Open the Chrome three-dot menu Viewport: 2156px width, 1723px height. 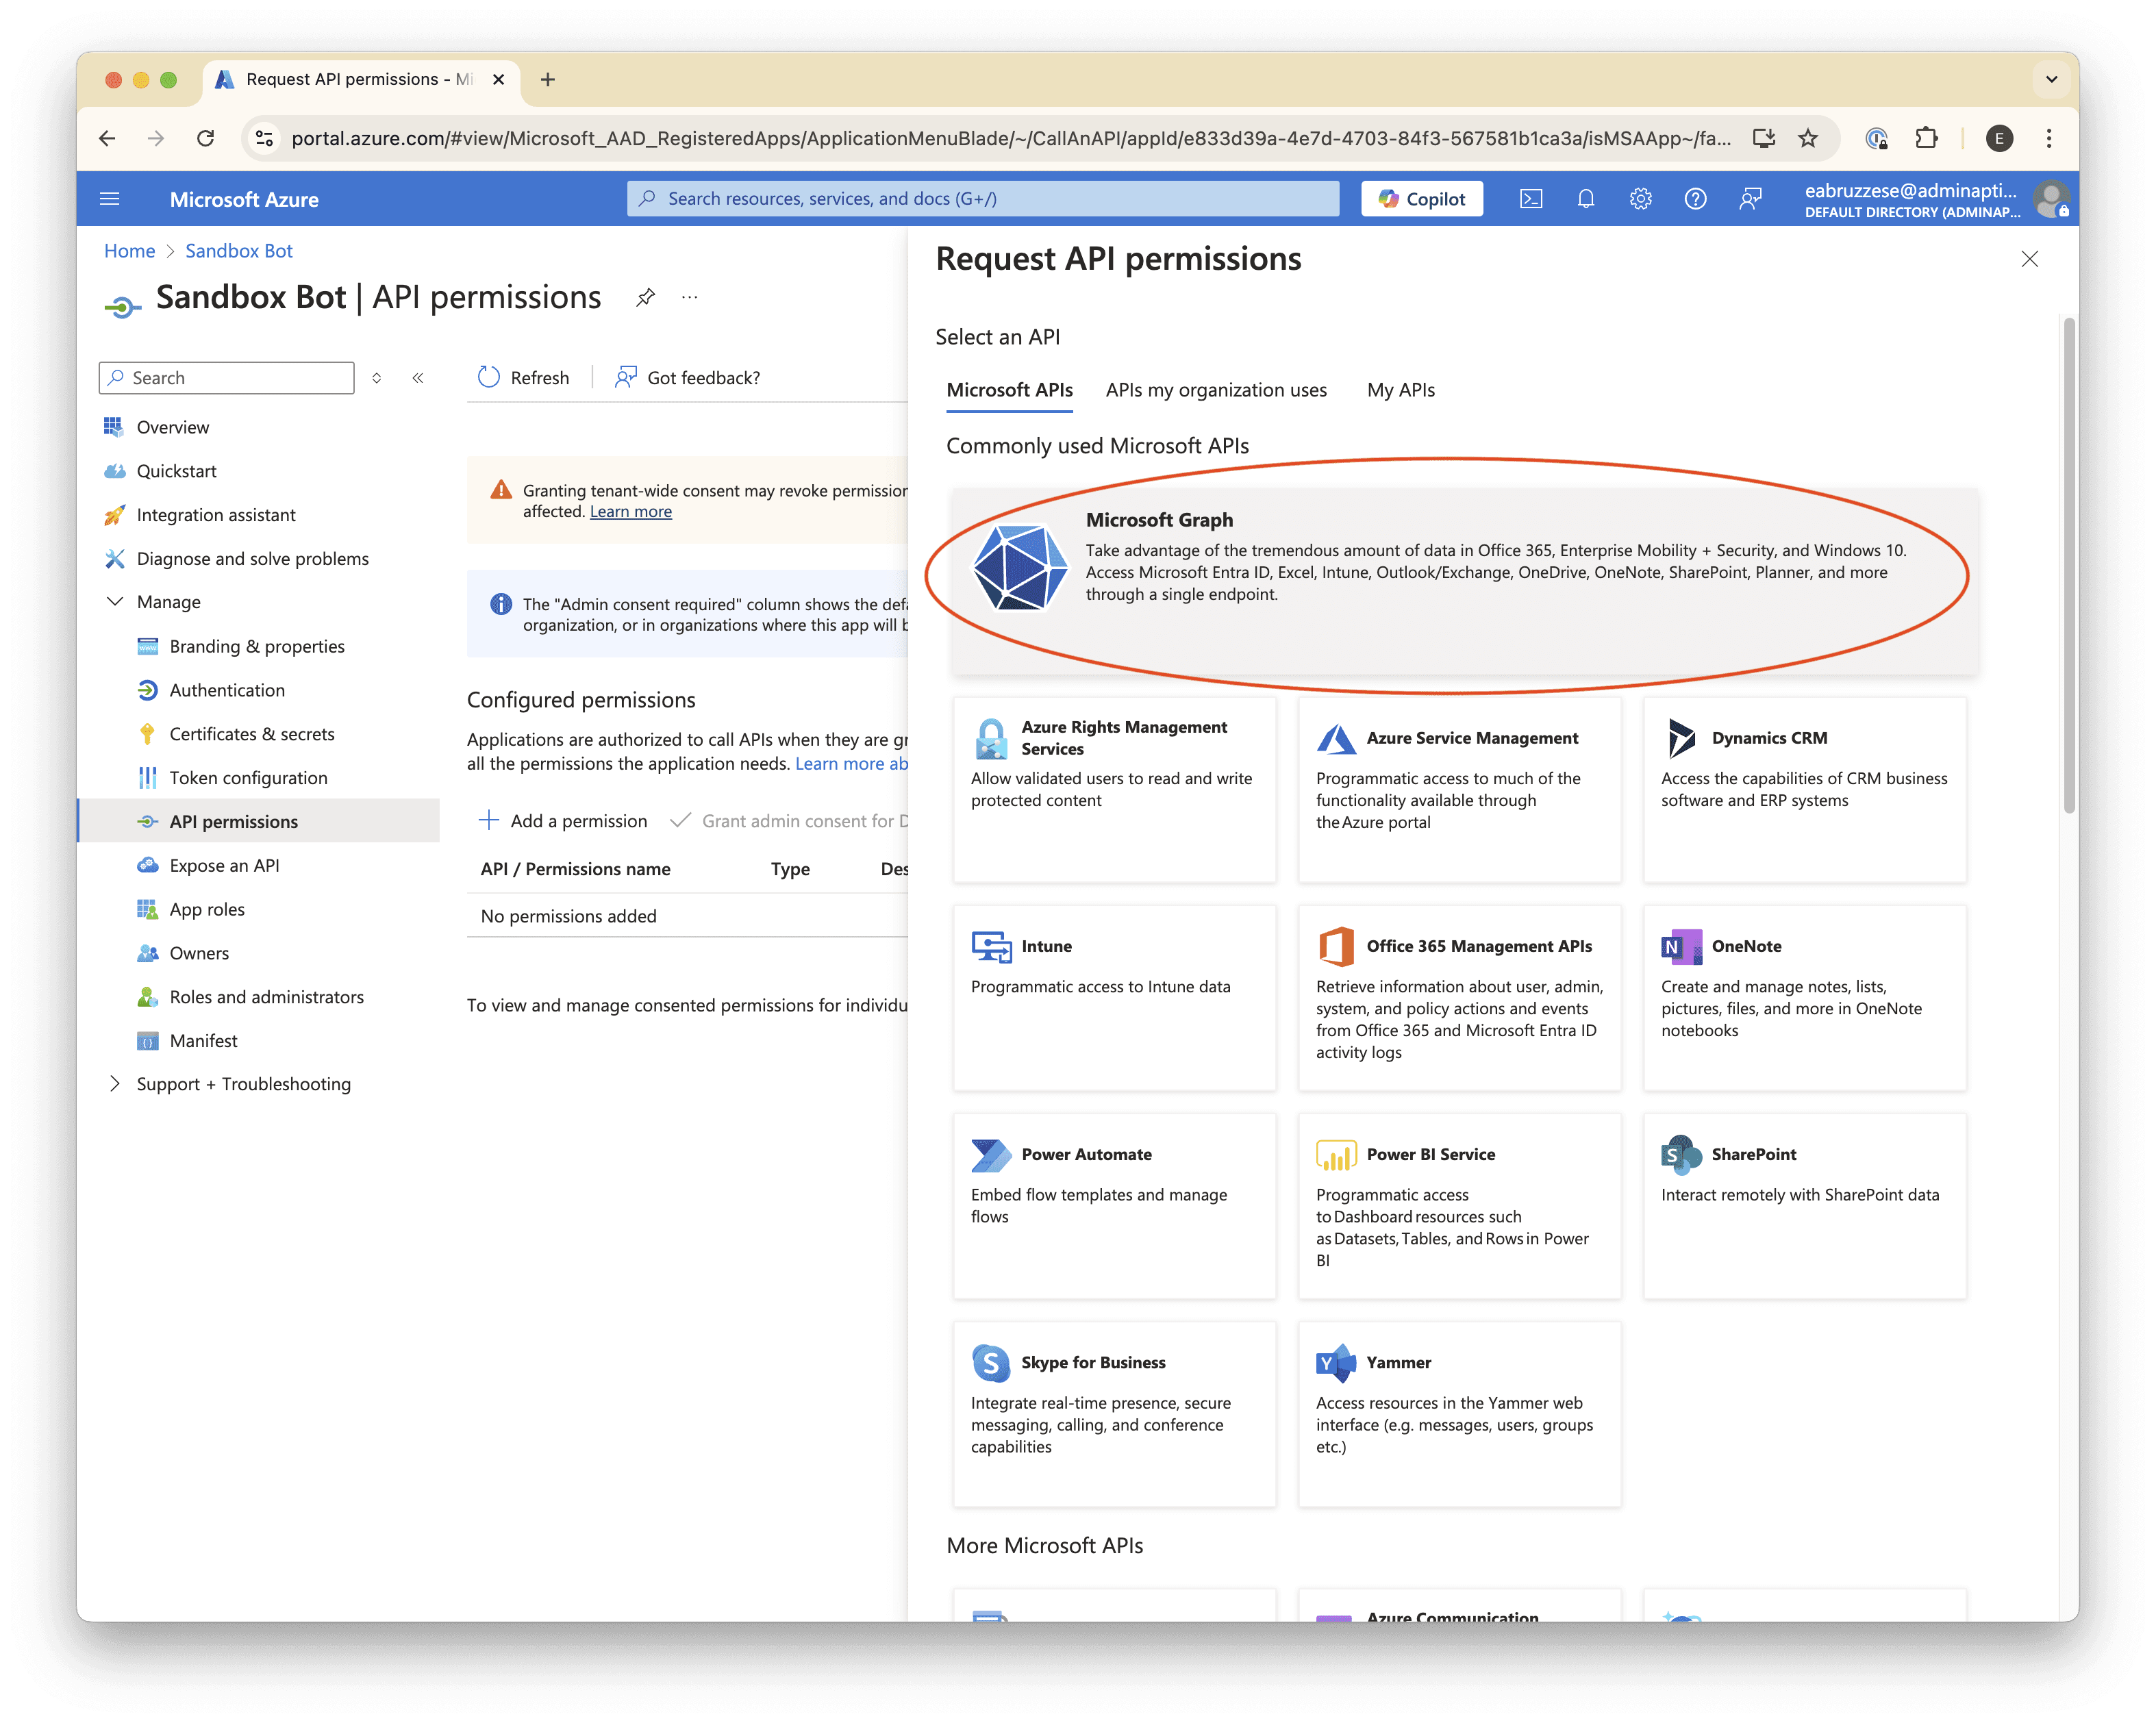(2049, 138)
